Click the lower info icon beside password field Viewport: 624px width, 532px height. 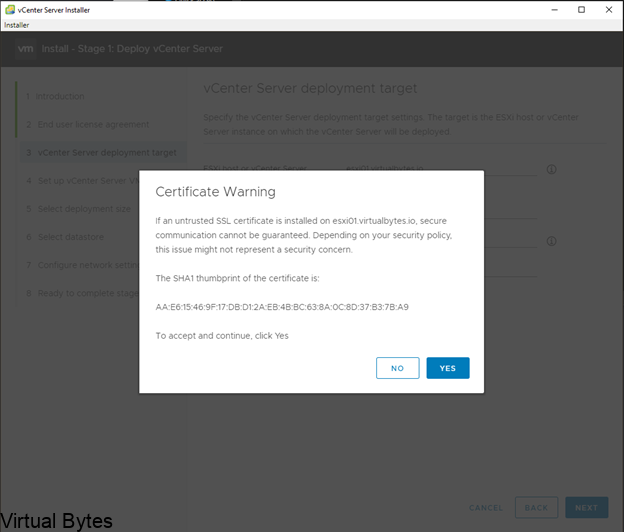coord(551,241)
